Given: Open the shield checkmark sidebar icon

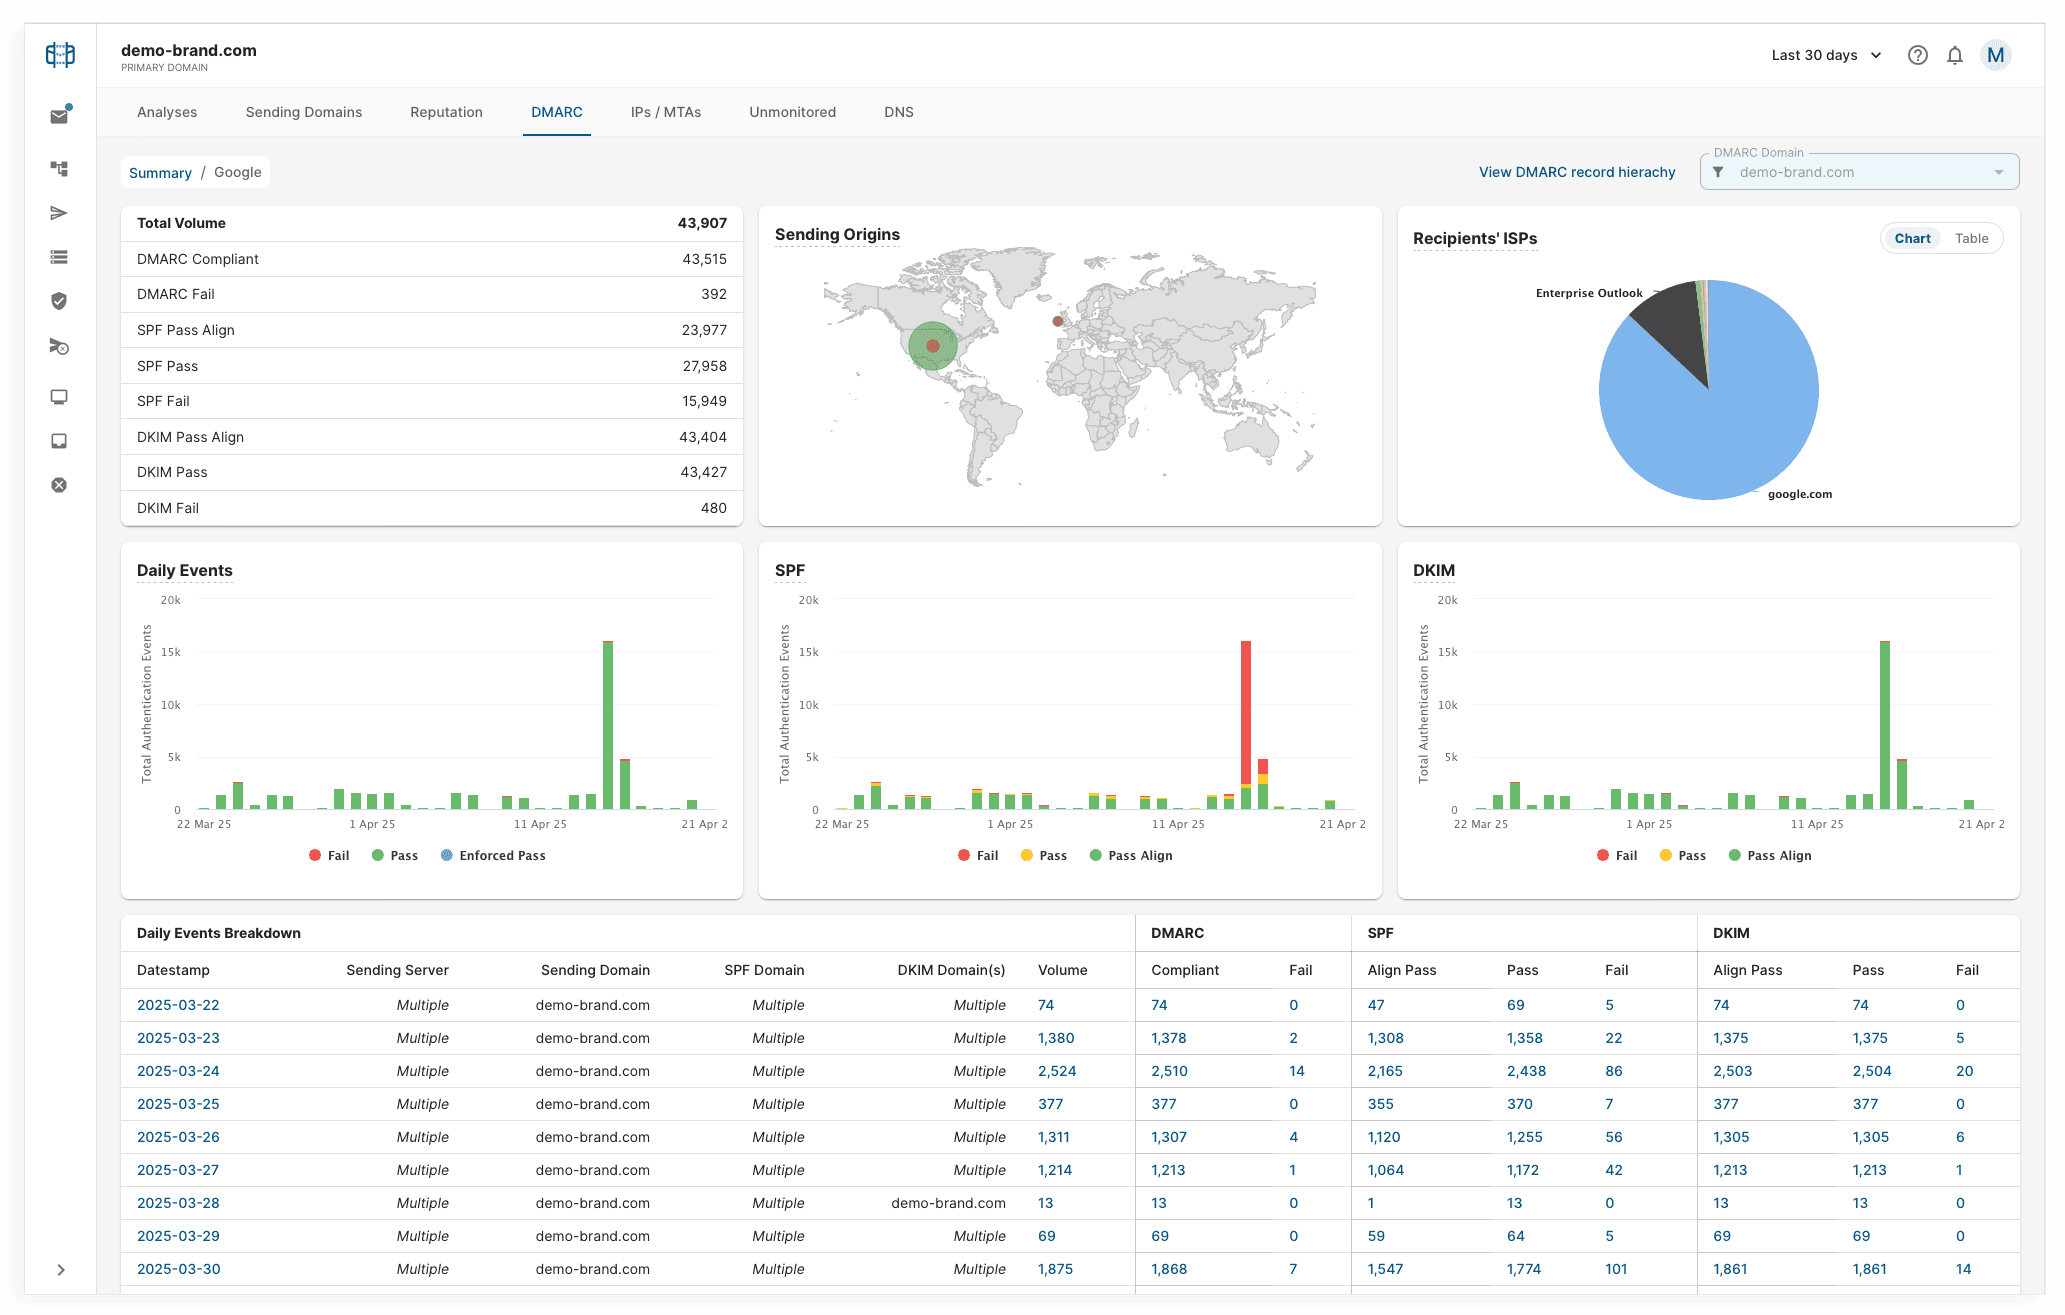Looking at the screenshot, I should tap(59, 301).
